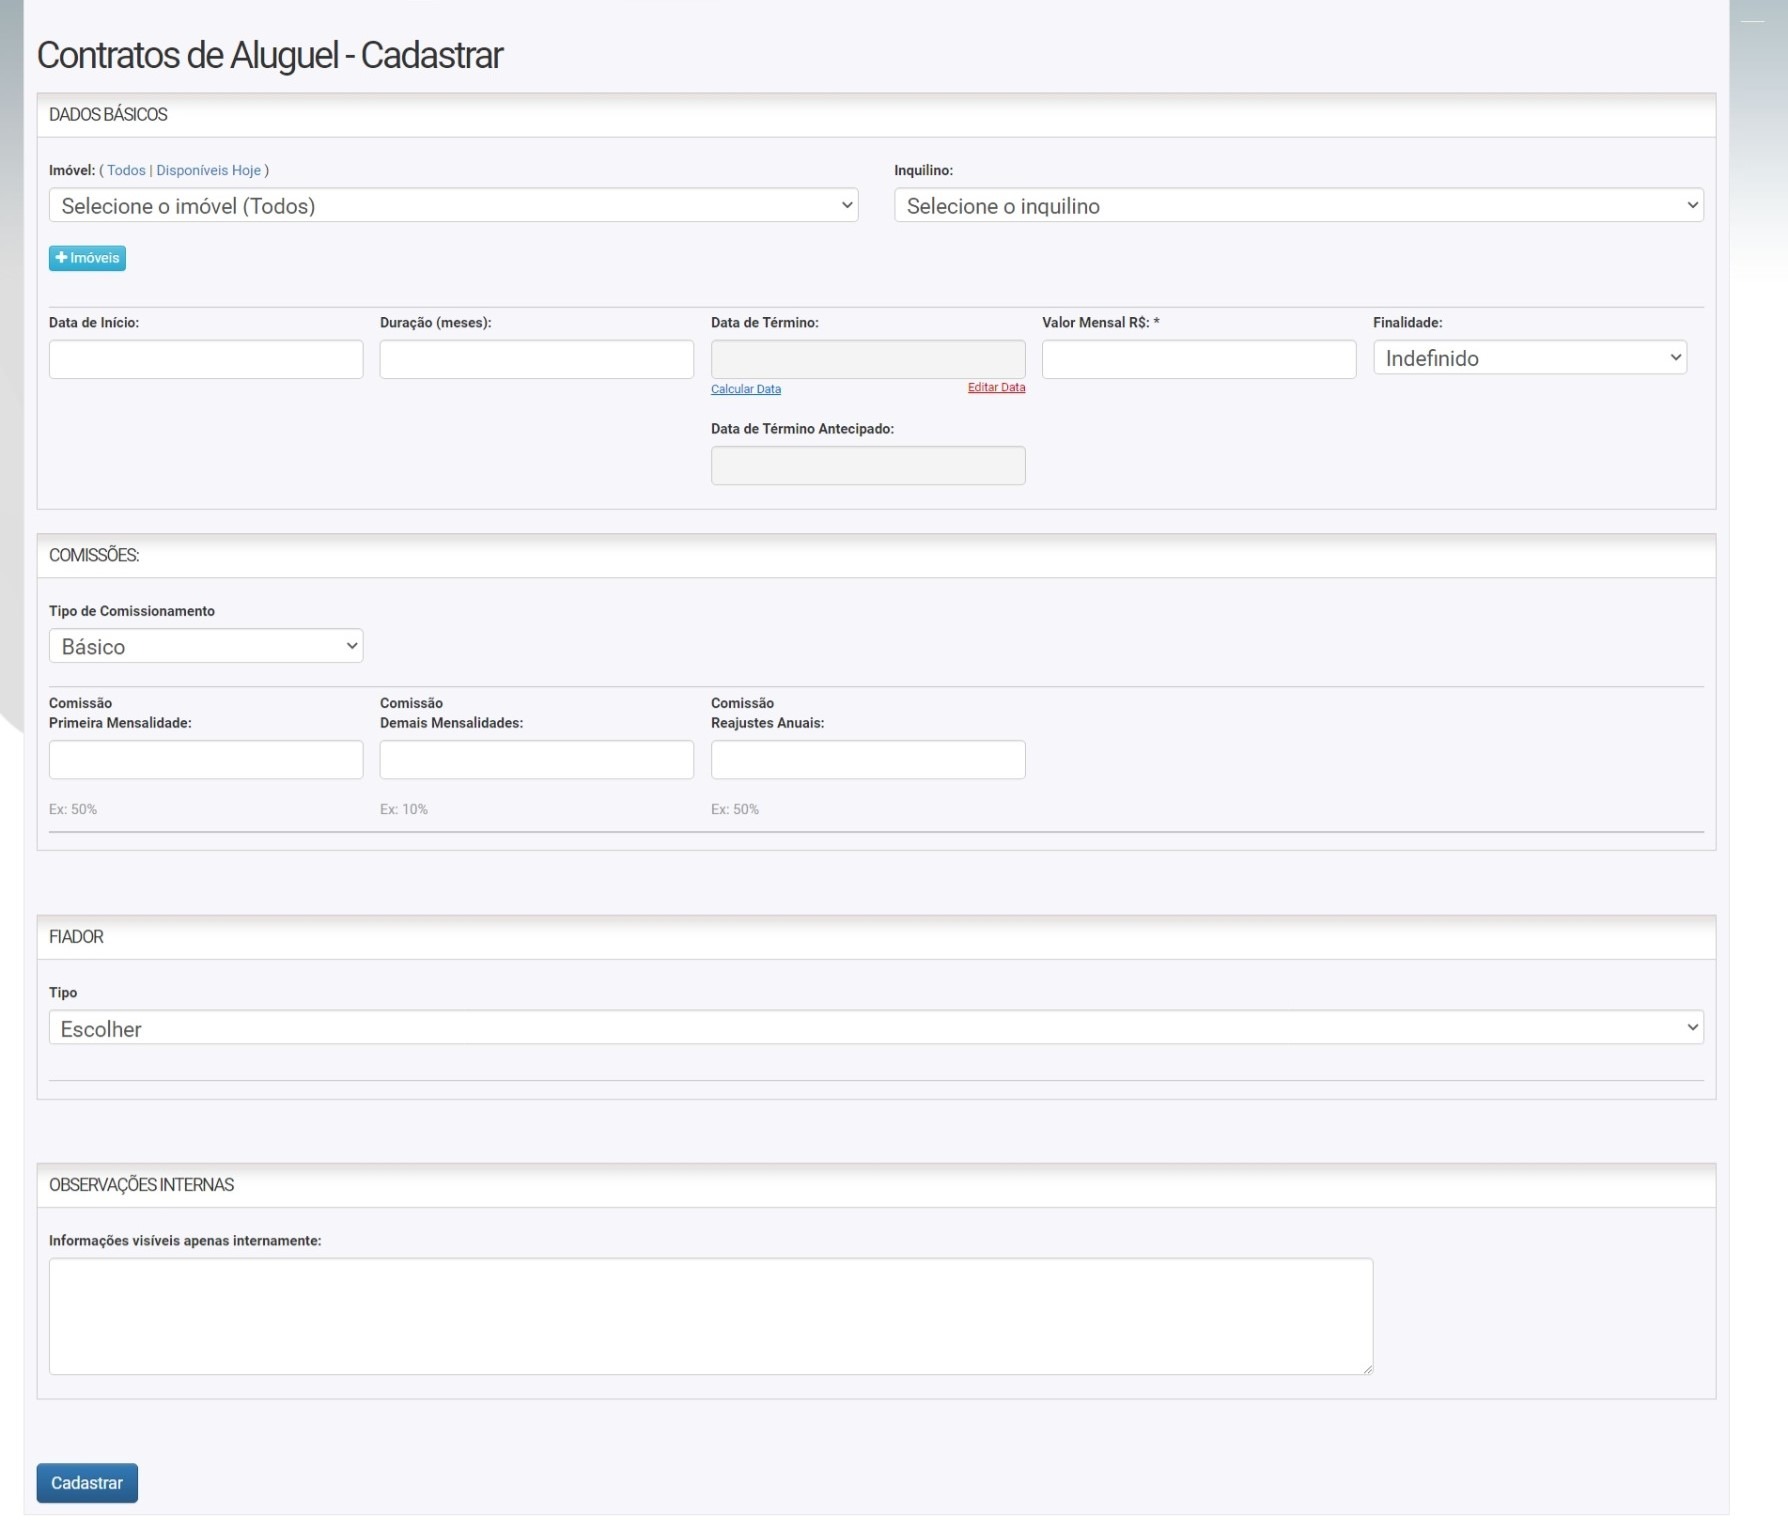The width and height of the screenshot is (1788, 1534).
Task: Click the Todos imóvel filter link
Action: [126, 171]
